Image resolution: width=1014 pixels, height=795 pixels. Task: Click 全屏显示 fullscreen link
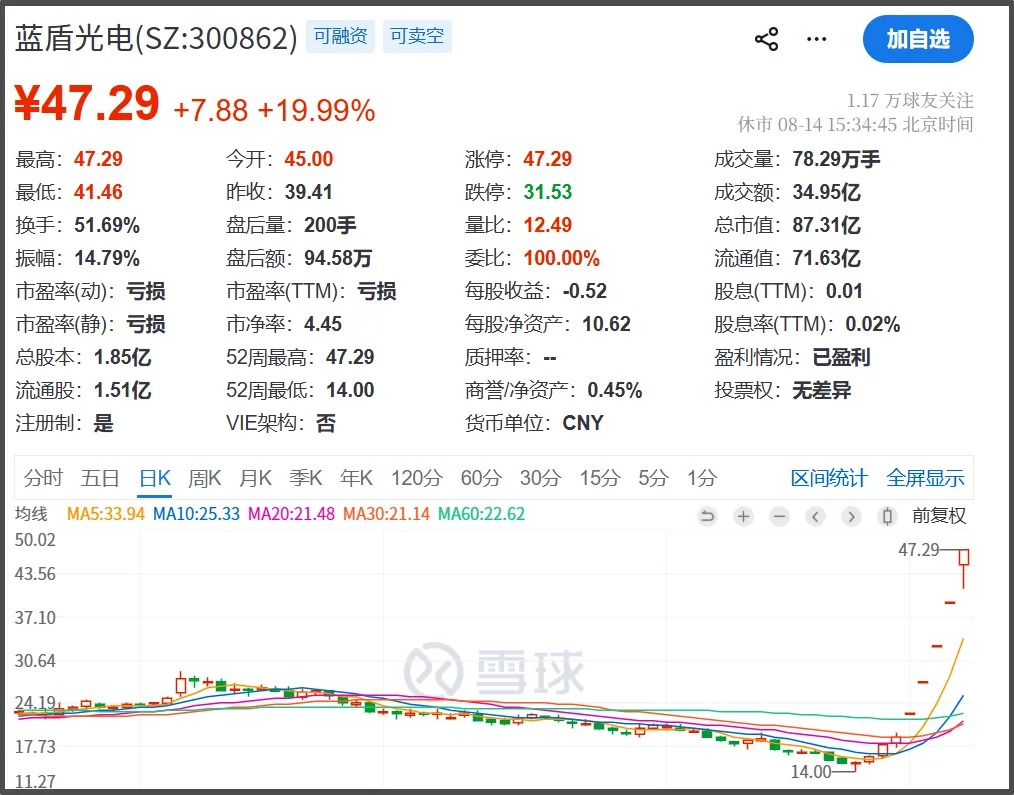tap(925, 478)
